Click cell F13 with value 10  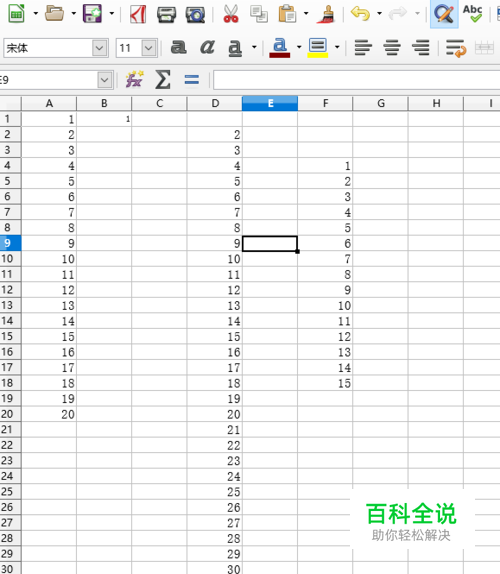325,306
